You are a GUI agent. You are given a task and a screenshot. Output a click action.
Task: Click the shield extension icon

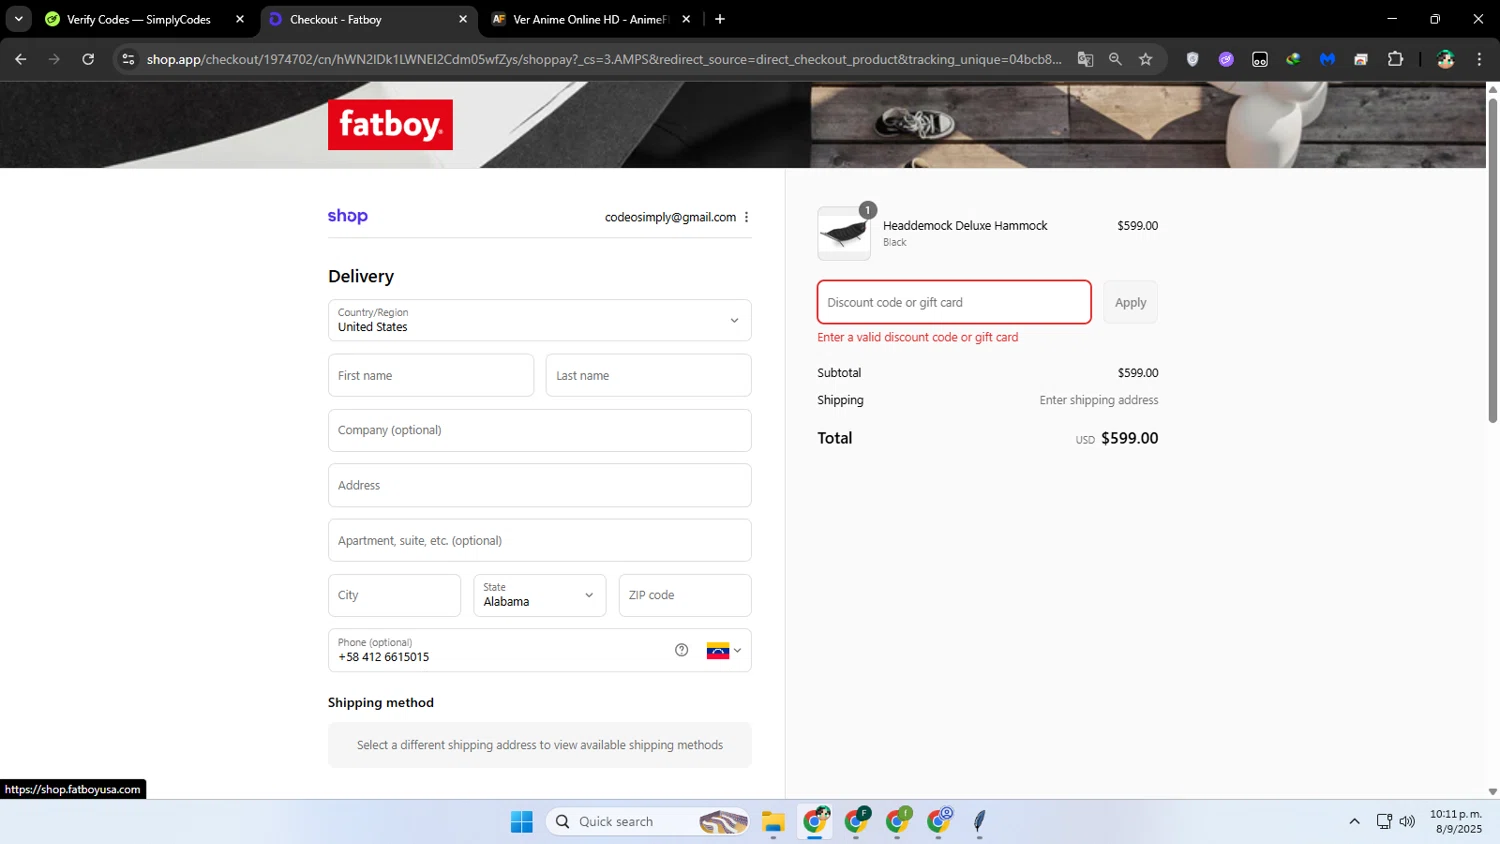tap(1192, 59)
